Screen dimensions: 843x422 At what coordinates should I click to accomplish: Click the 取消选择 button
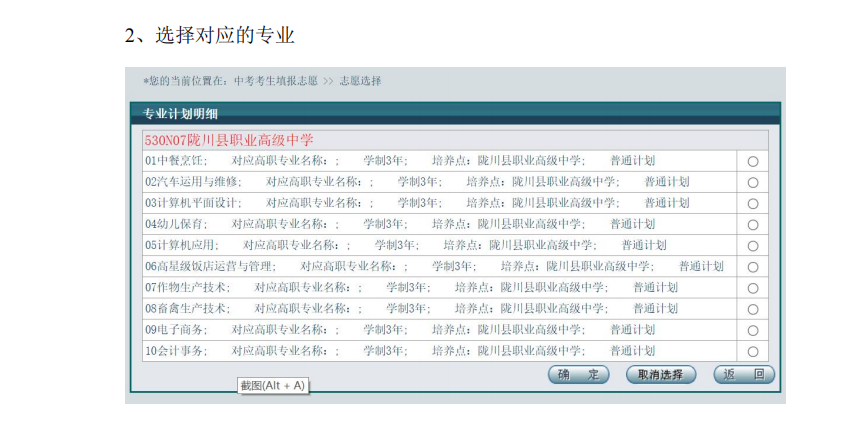coord(661,375)
